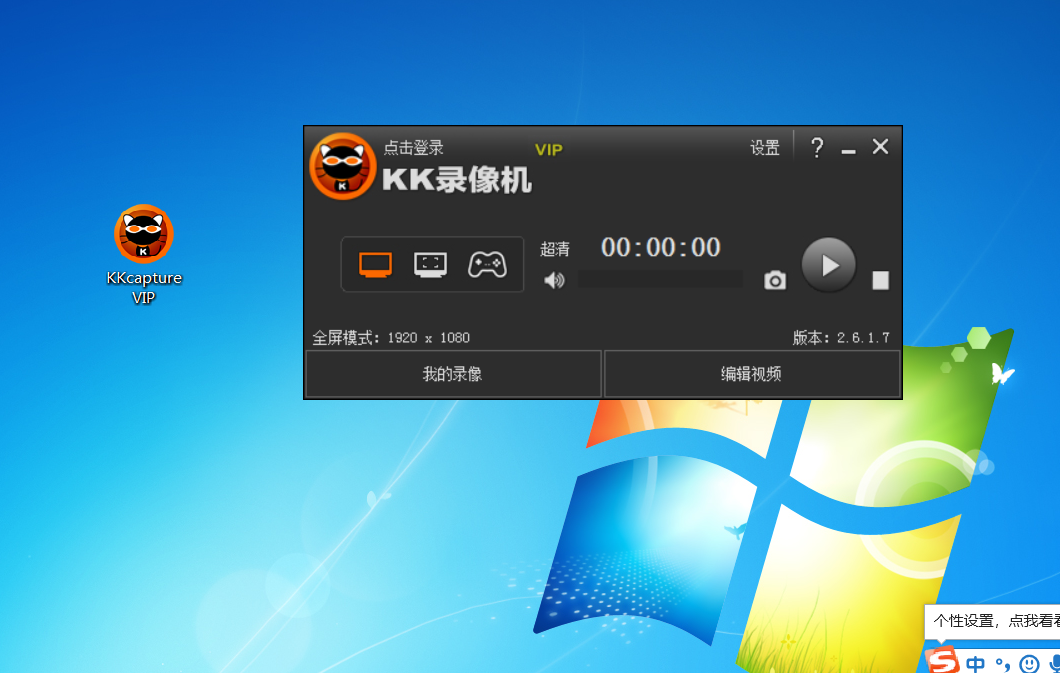Click the KK录像机 title text
Image resolution: width=1060 pixels, height=673 pixels.
tap(457, 180)
